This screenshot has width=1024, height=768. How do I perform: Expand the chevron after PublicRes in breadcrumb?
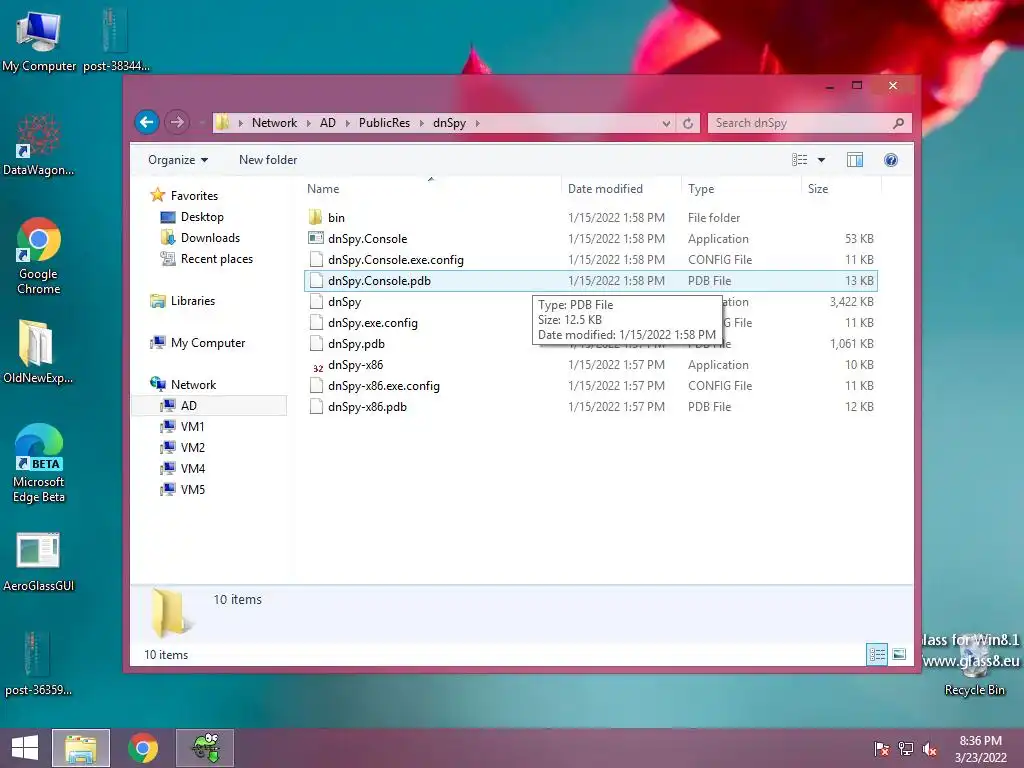pos(421,123)
